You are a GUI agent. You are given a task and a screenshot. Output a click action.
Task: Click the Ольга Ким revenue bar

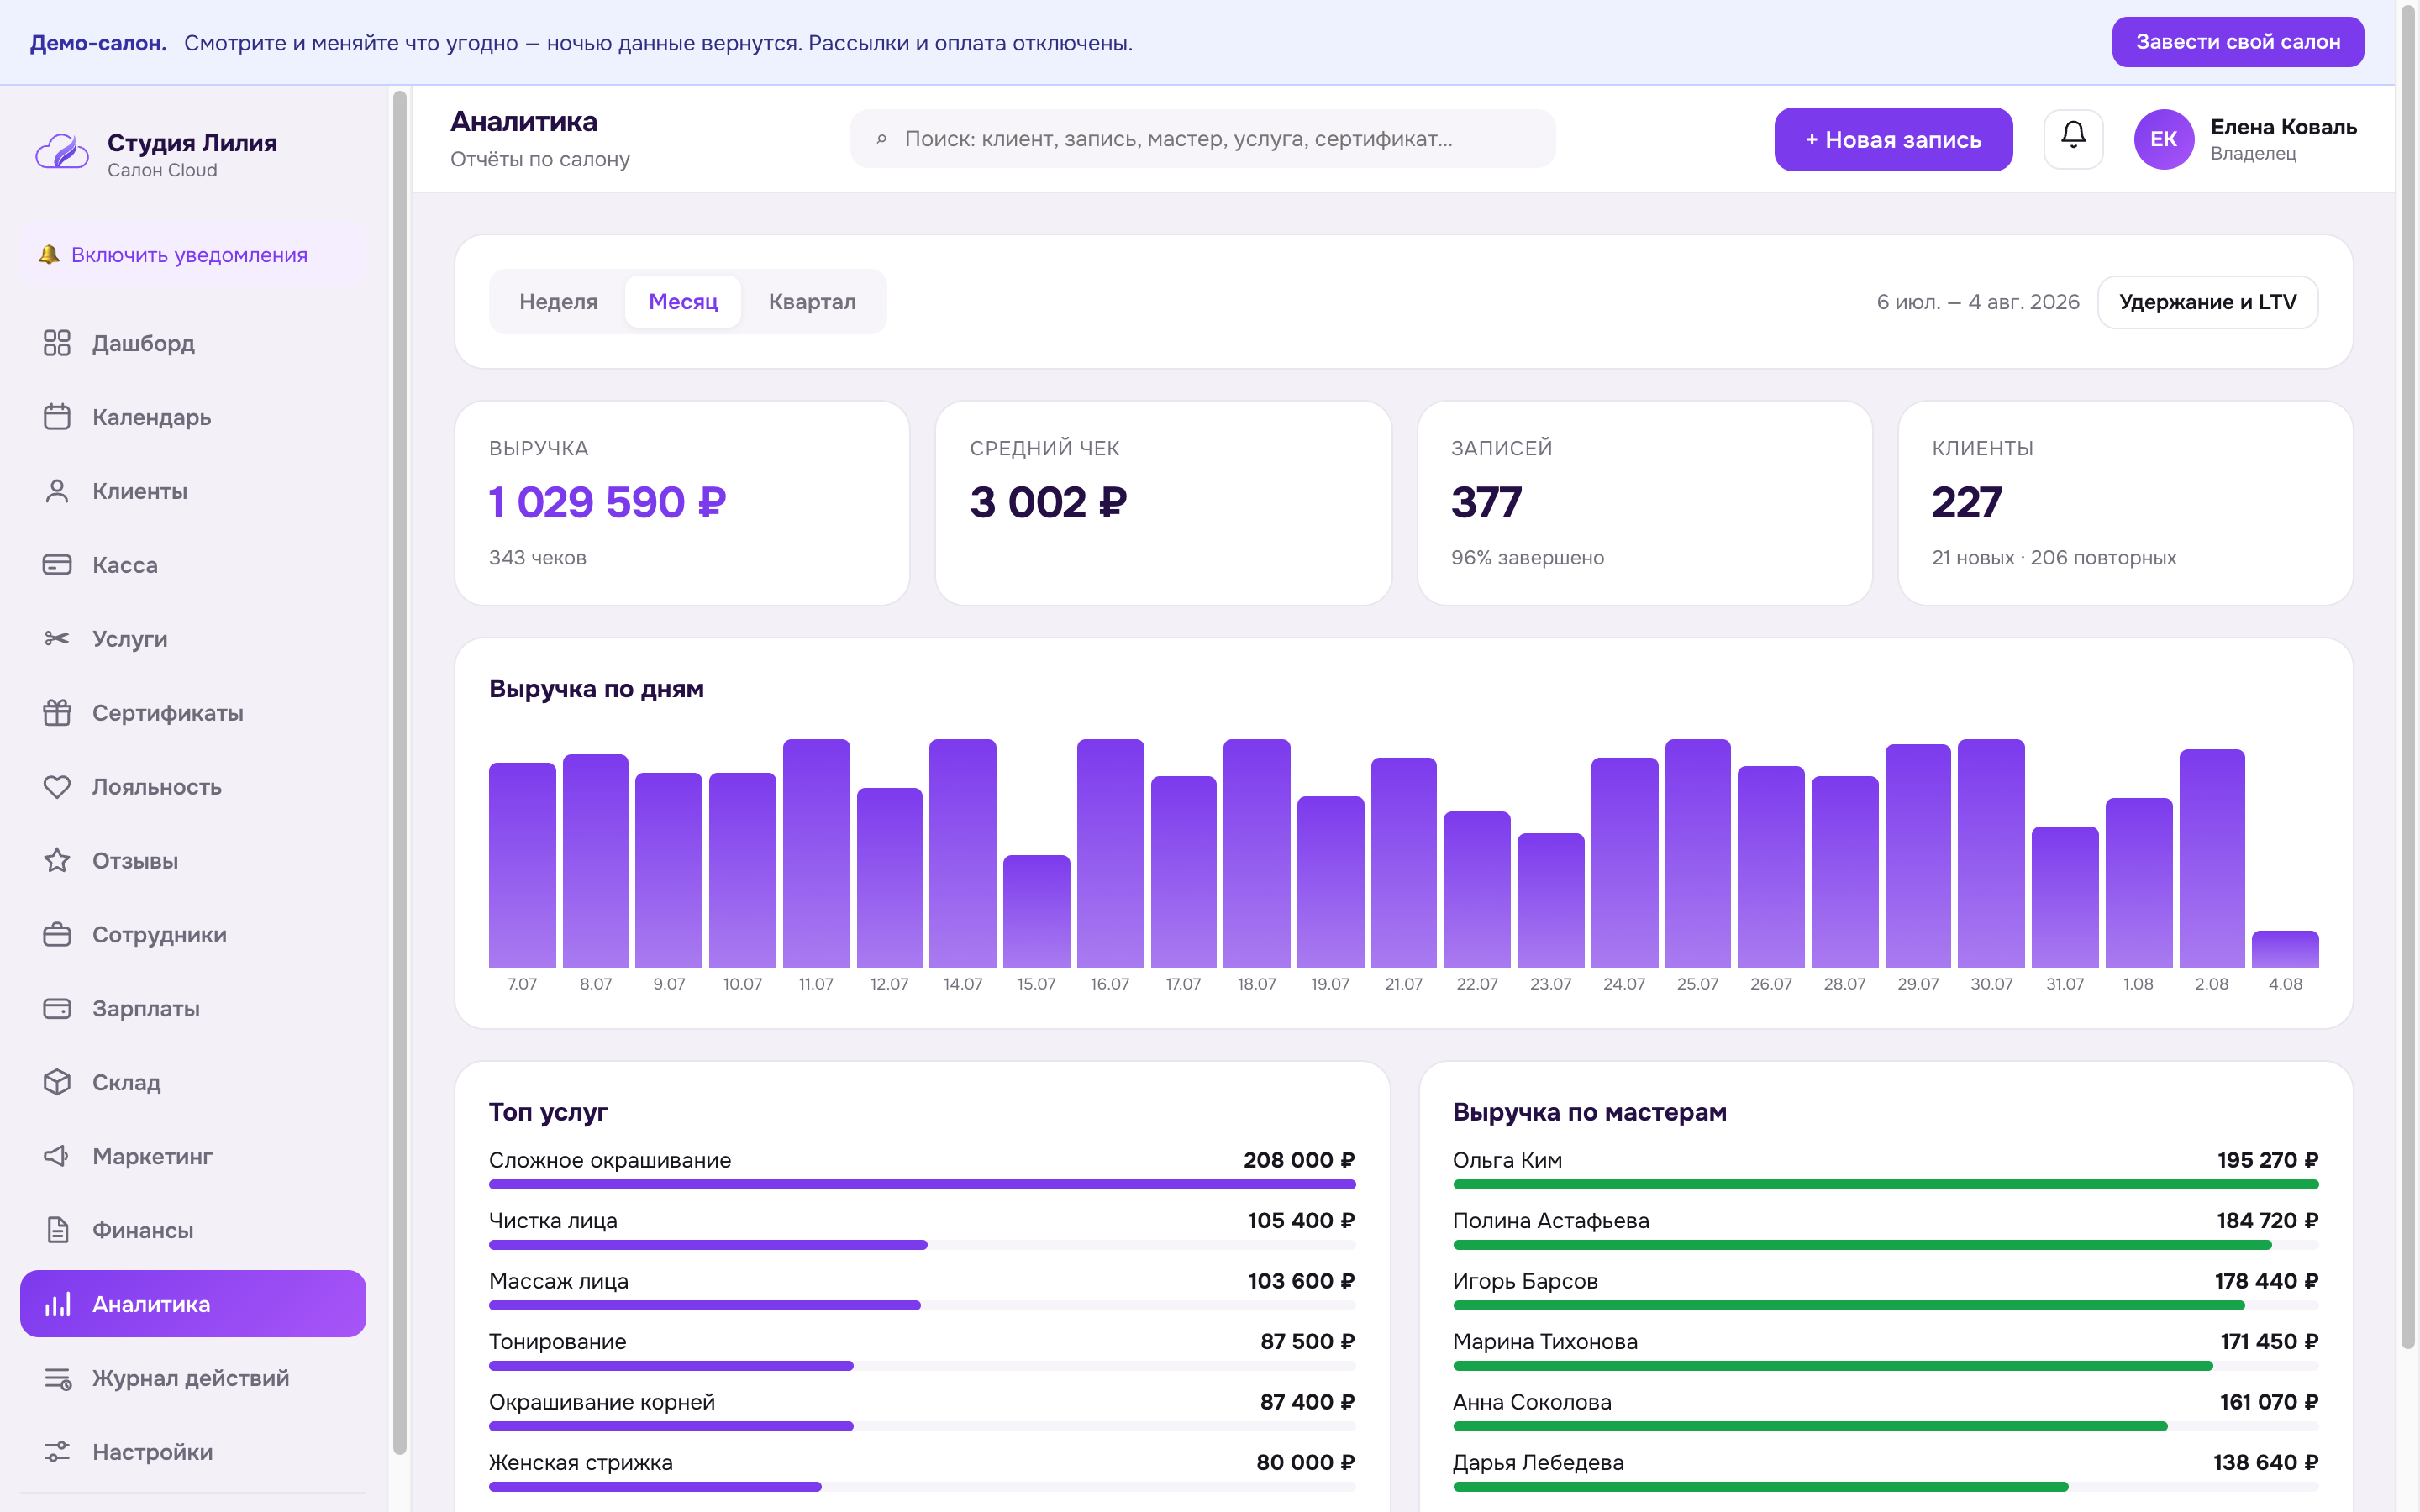[x=1885, y=1185]
